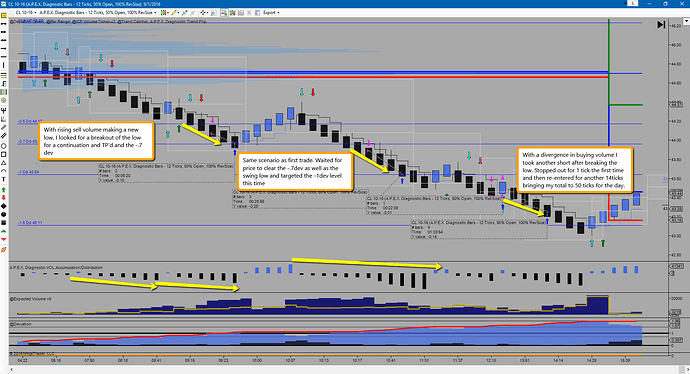Choose the red down-arrow marker tool
The image size is (690, 374).
(x=4, y=198)
